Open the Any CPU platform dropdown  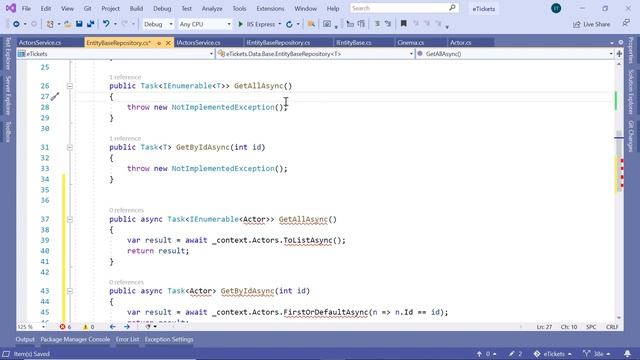coord(204,24)
